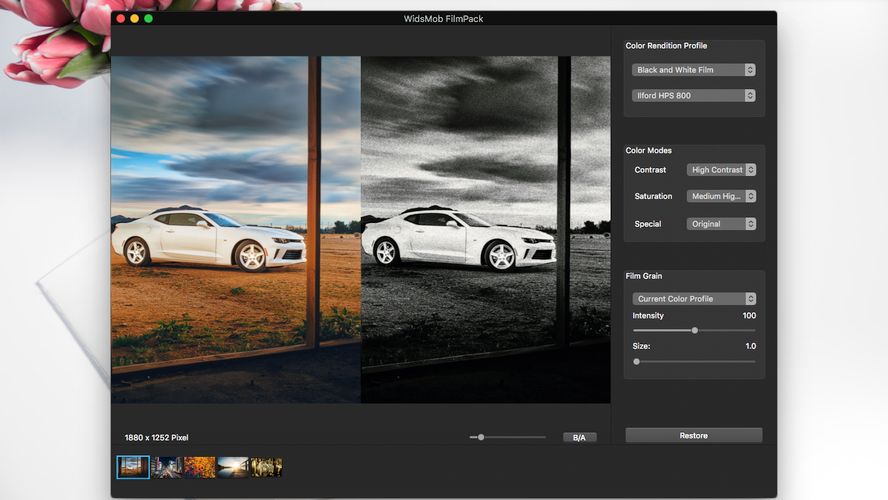This screenshot has width=888, height=500.
Task: Adjust the film grain Intensity slider
Action: click(694, 330)
